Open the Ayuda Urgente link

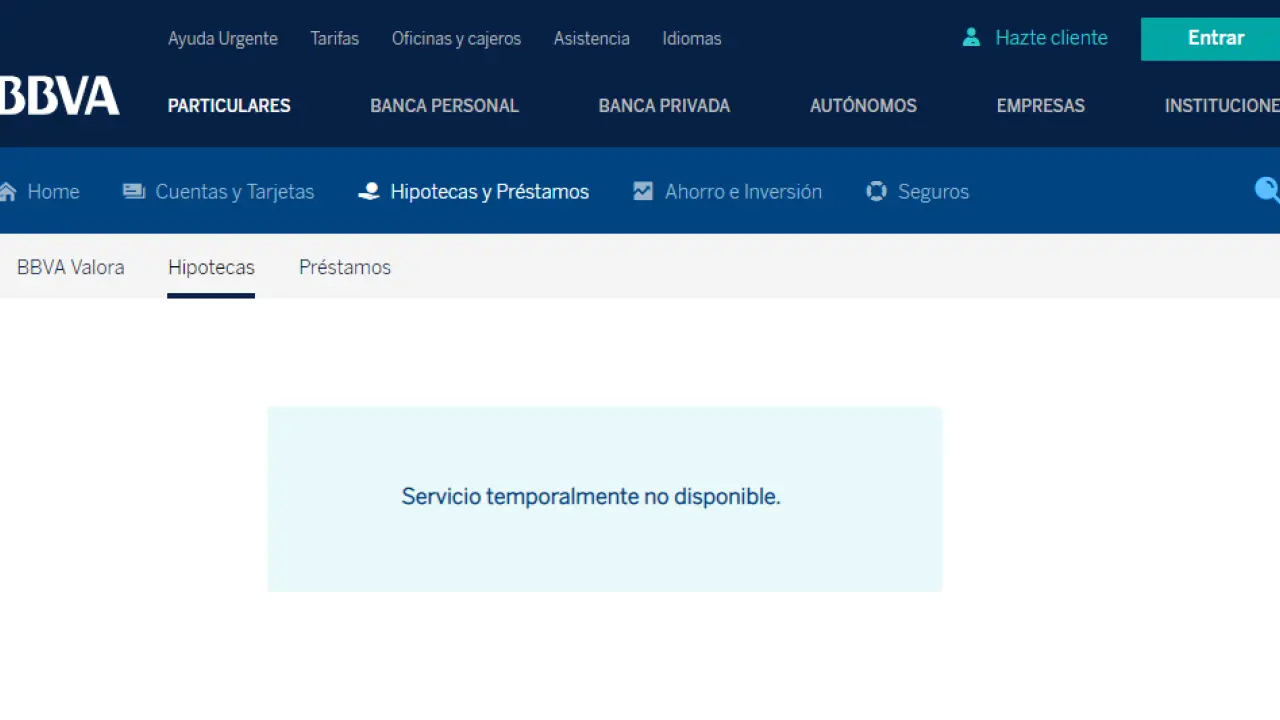click(223, 39)
